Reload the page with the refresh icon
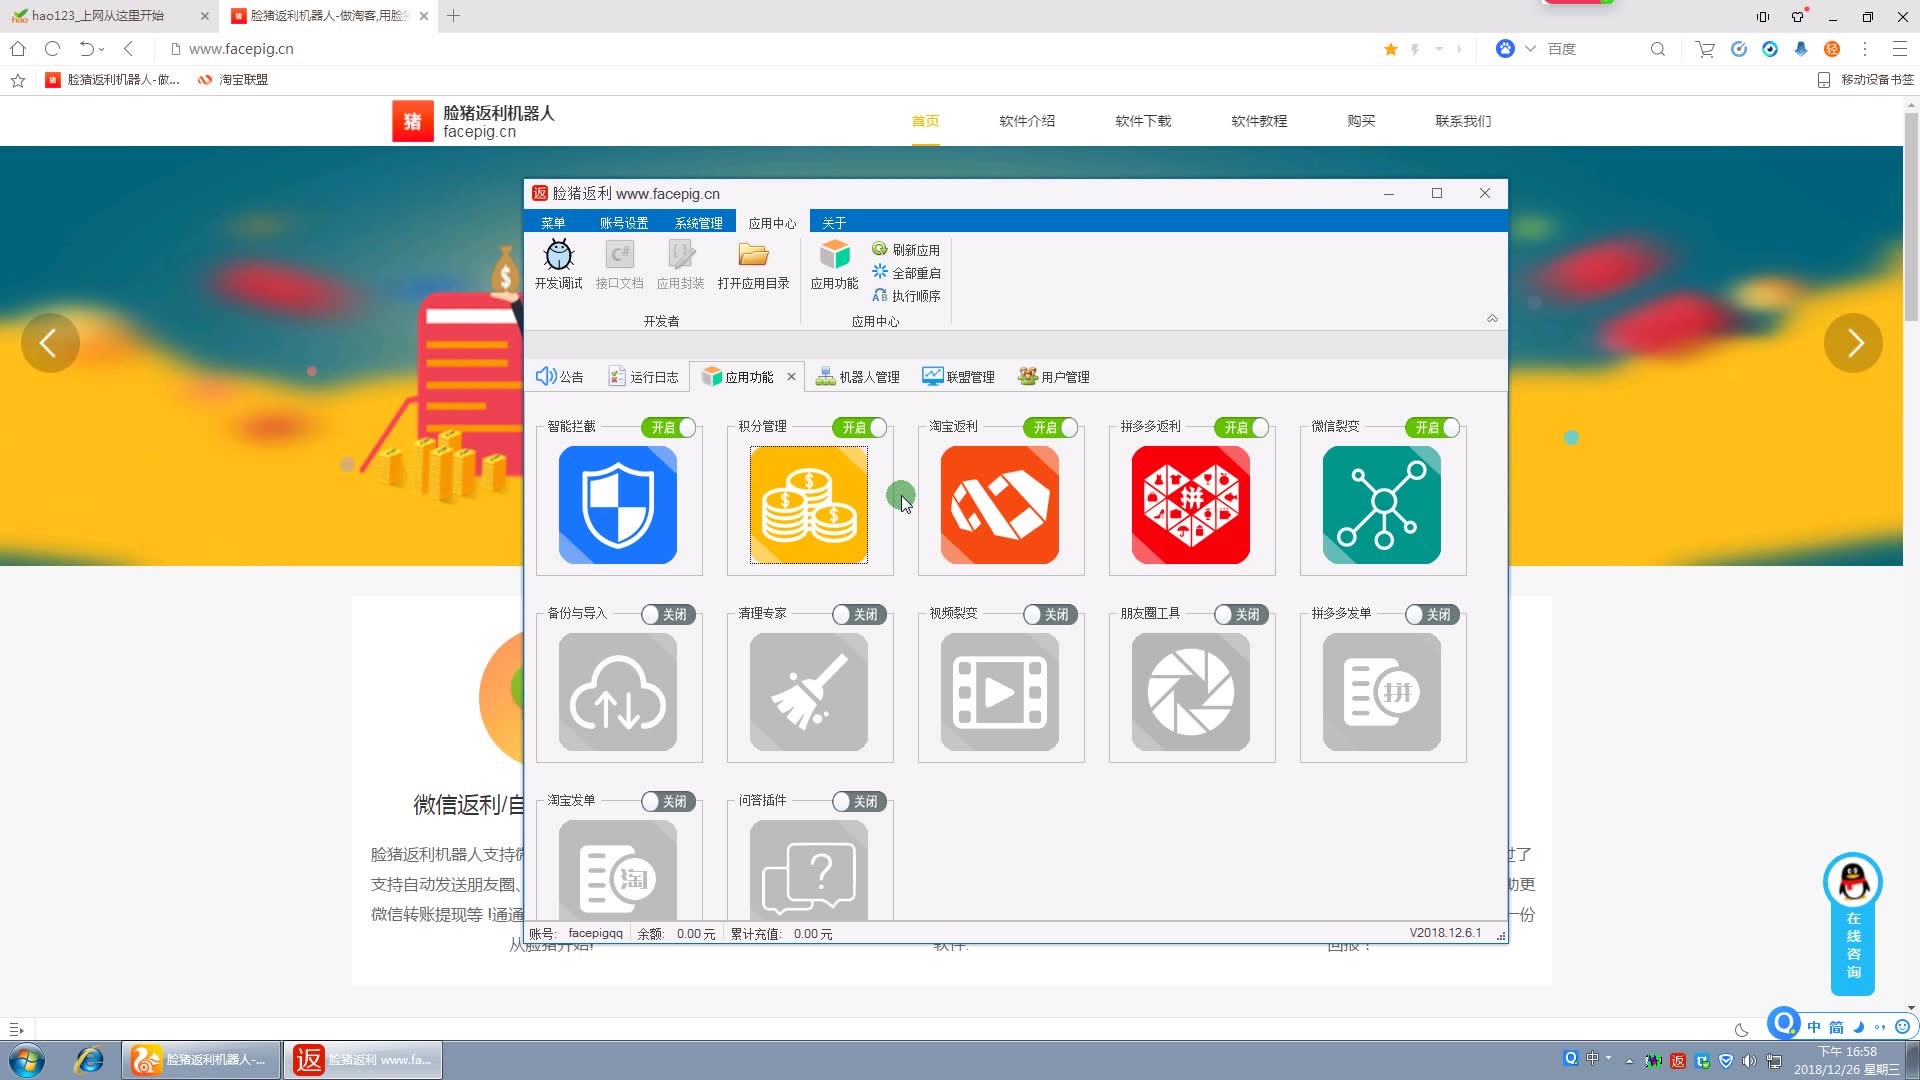Screen dimensions: 1920x1080 coord(53,48)
